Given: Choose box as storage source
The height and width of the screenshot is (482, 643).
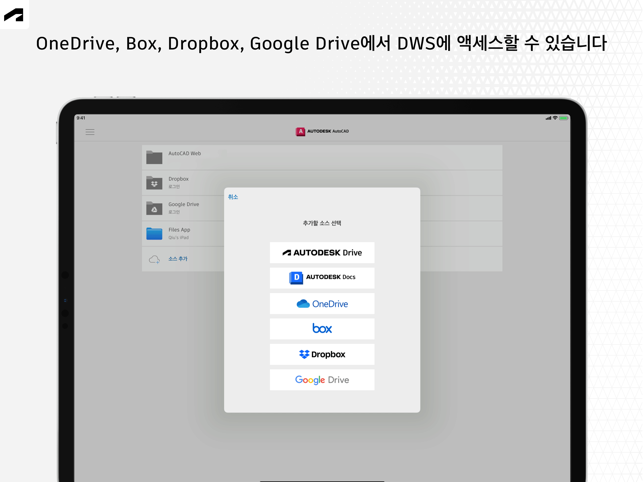Looking at the screenshot, I should point(322,329).
